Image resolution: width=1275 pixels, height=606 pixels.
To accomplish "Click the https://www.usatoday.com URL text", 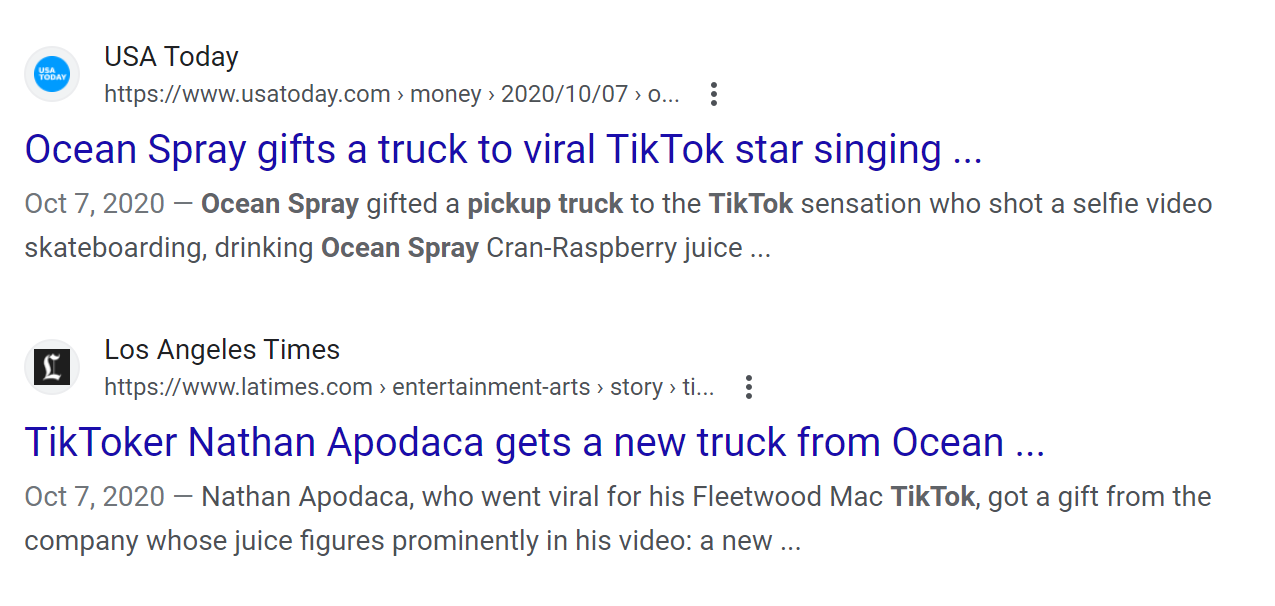I will [247, 95].
